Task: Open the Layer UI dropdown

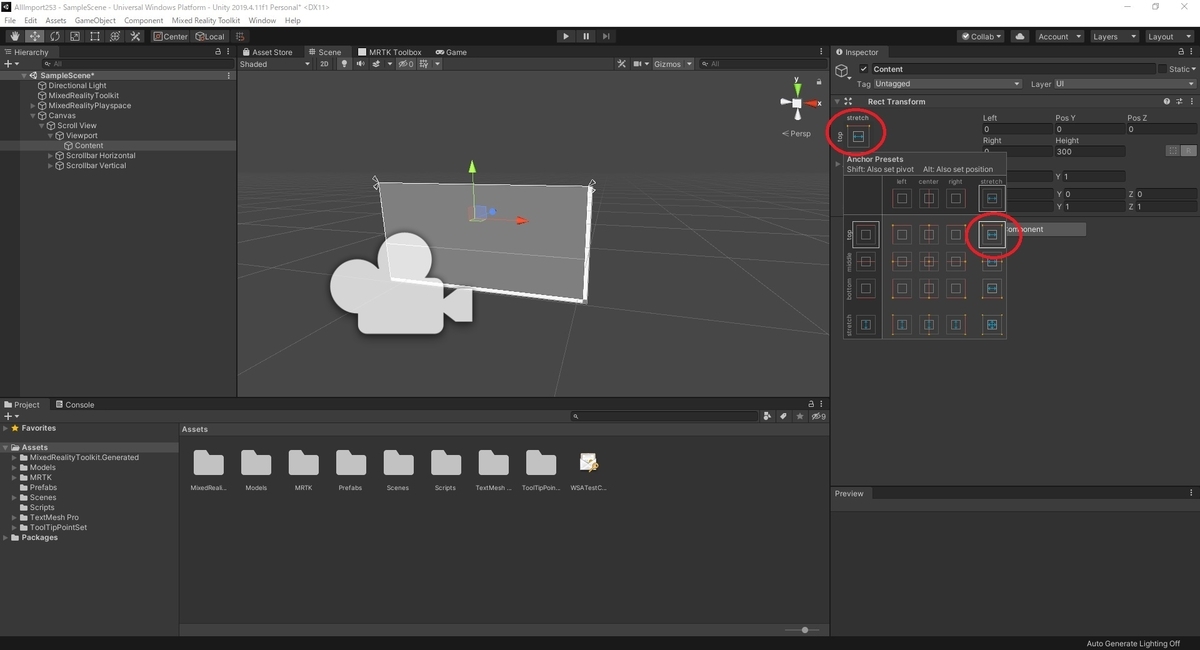Action: tap(1125, 84)
